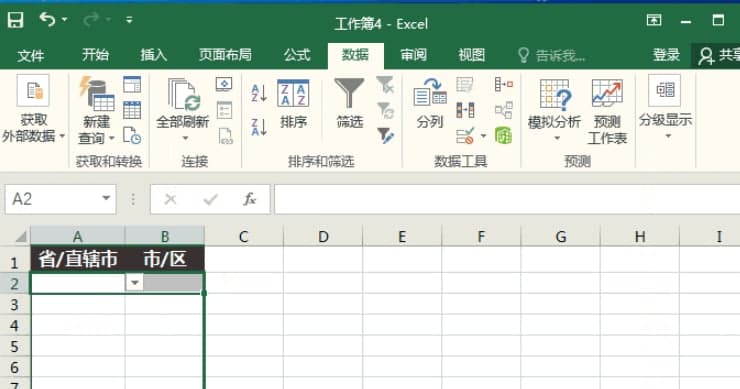The height and width of the screenshot is (389, 740).
Task: Click 预测工作表 forecast sheet
Action: (x=607, y=111)
